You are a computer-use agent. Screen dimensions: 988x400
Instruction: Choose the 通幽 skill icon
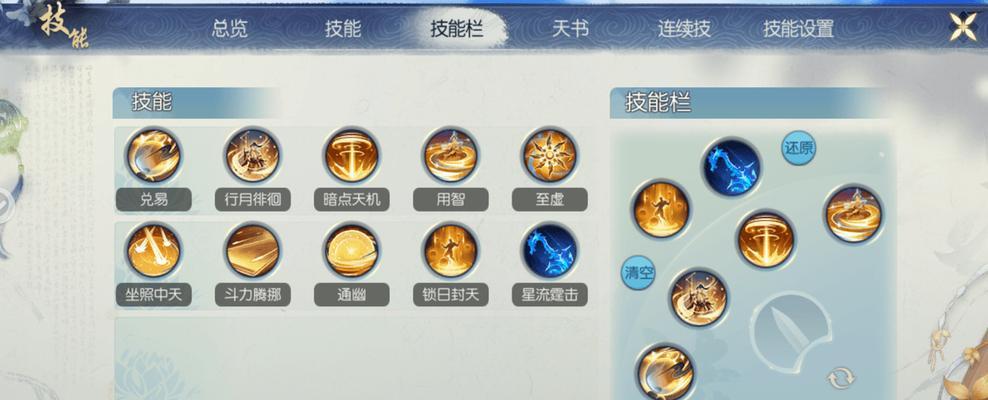pyautogui.click(x=352, y=251)
